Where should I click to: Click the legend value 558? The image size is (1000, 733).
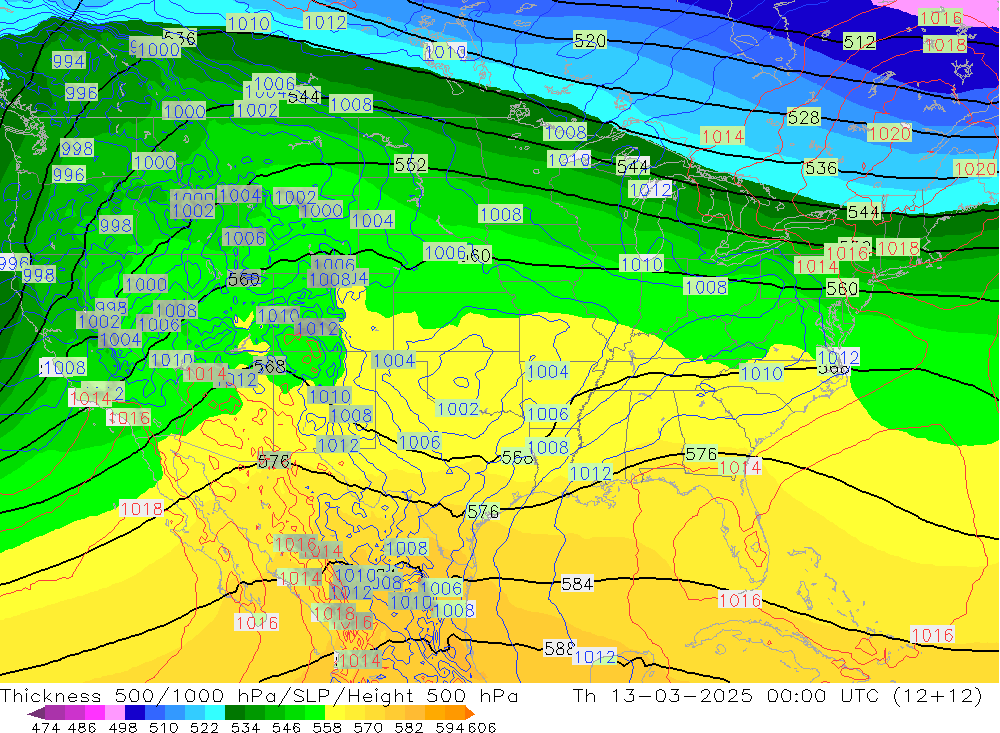[x=327, y=727]
